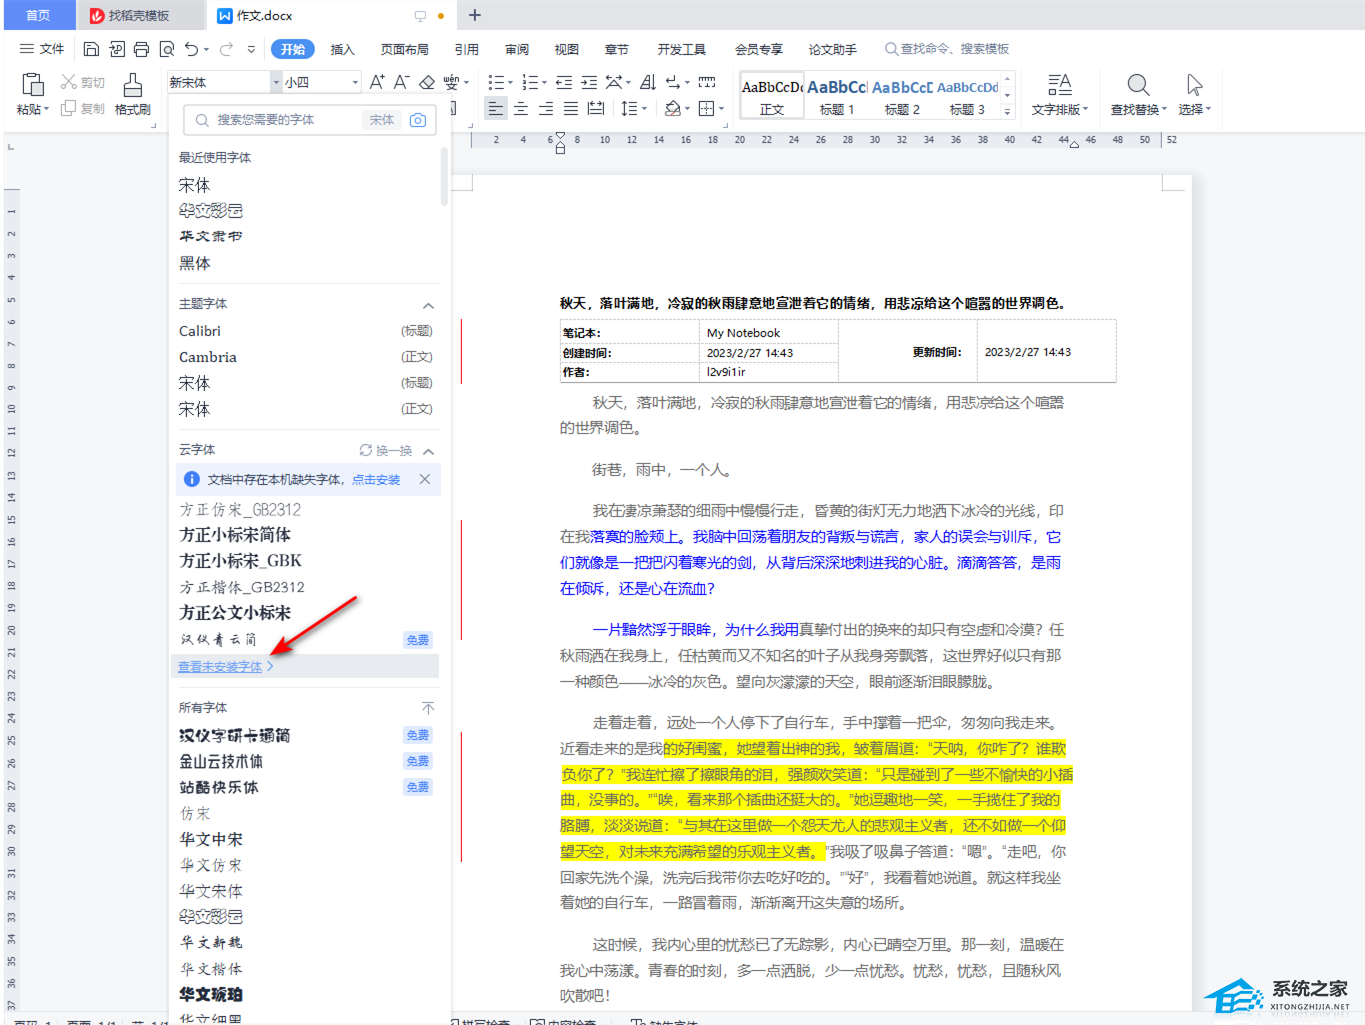This screenshot has height=1025, width=1365.
Task: Click the Find and Replace (查找替换) magnifier icon
Action: 1138,86
